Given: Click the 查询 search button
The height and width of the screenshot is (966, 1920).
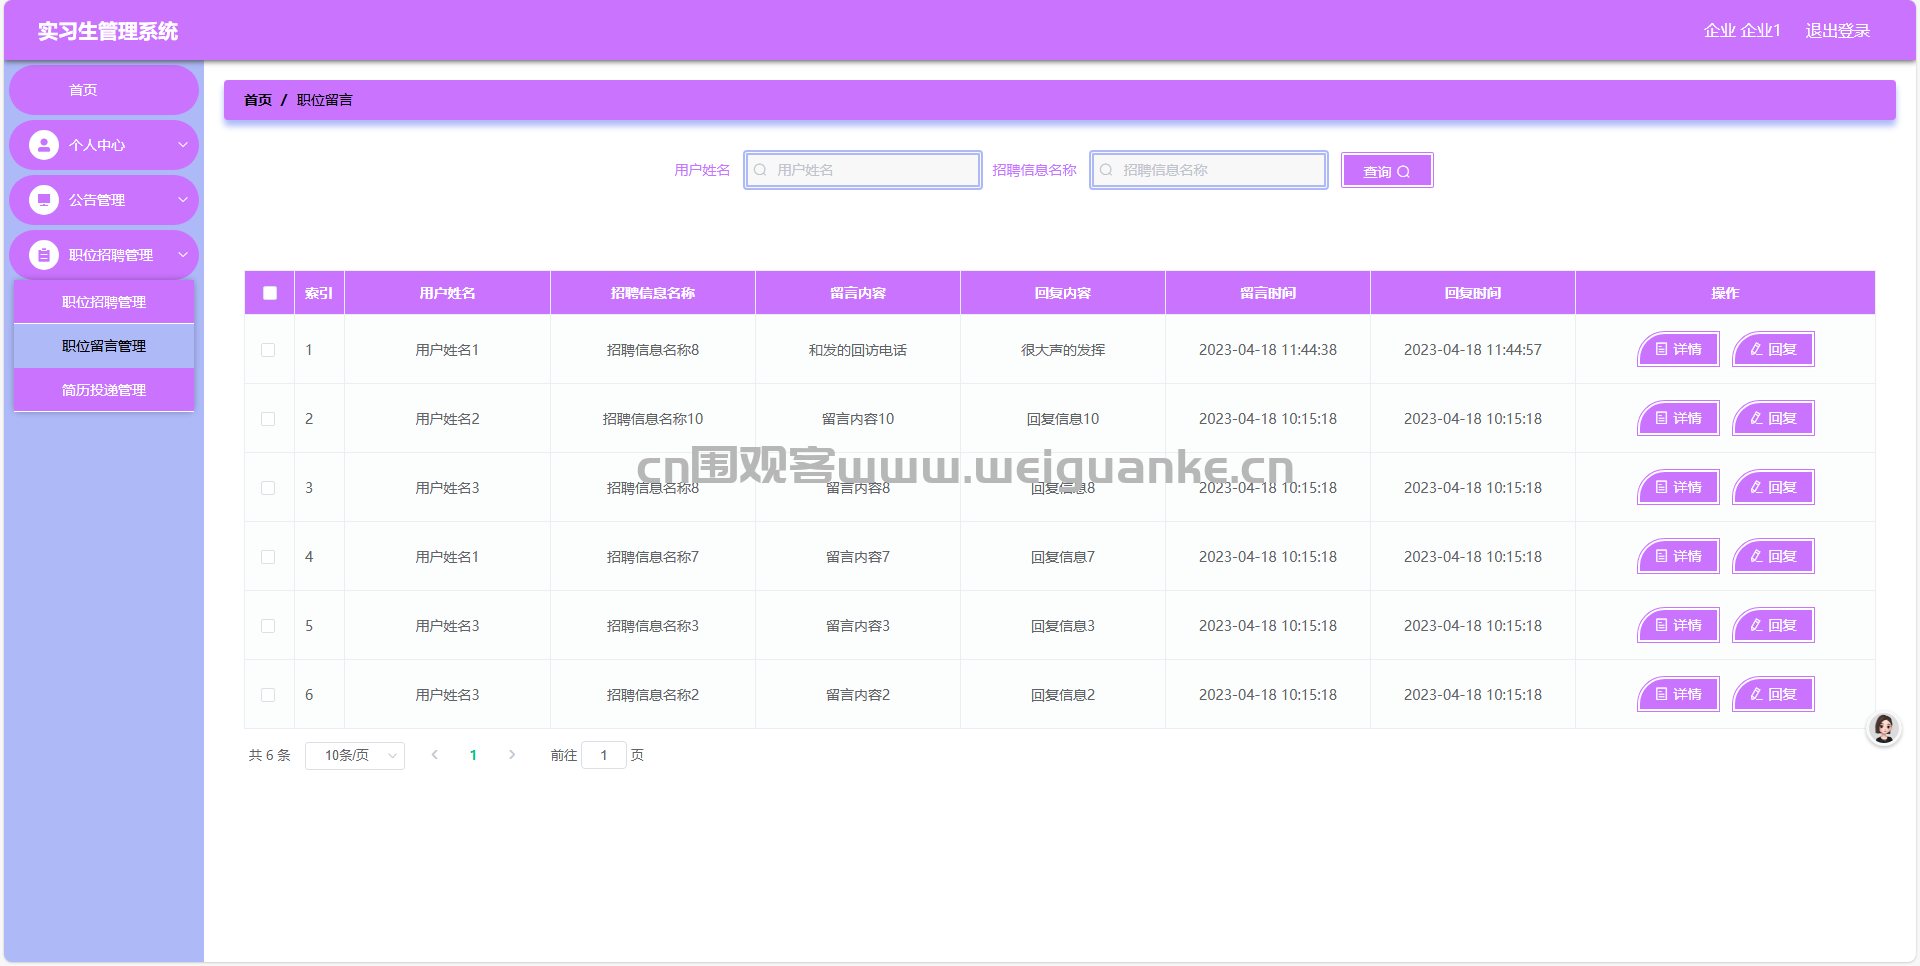Looking at the screenshot, I should [1386, 170].
